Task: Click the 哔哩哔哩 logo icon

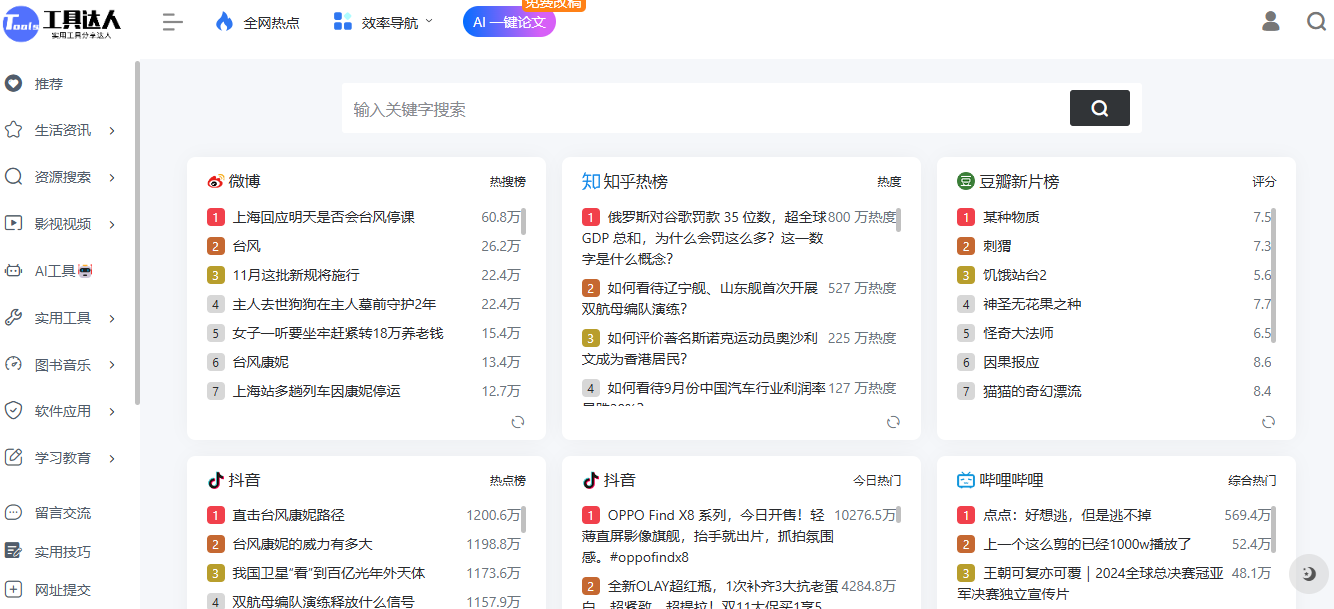Action: [x=966, y=481]
